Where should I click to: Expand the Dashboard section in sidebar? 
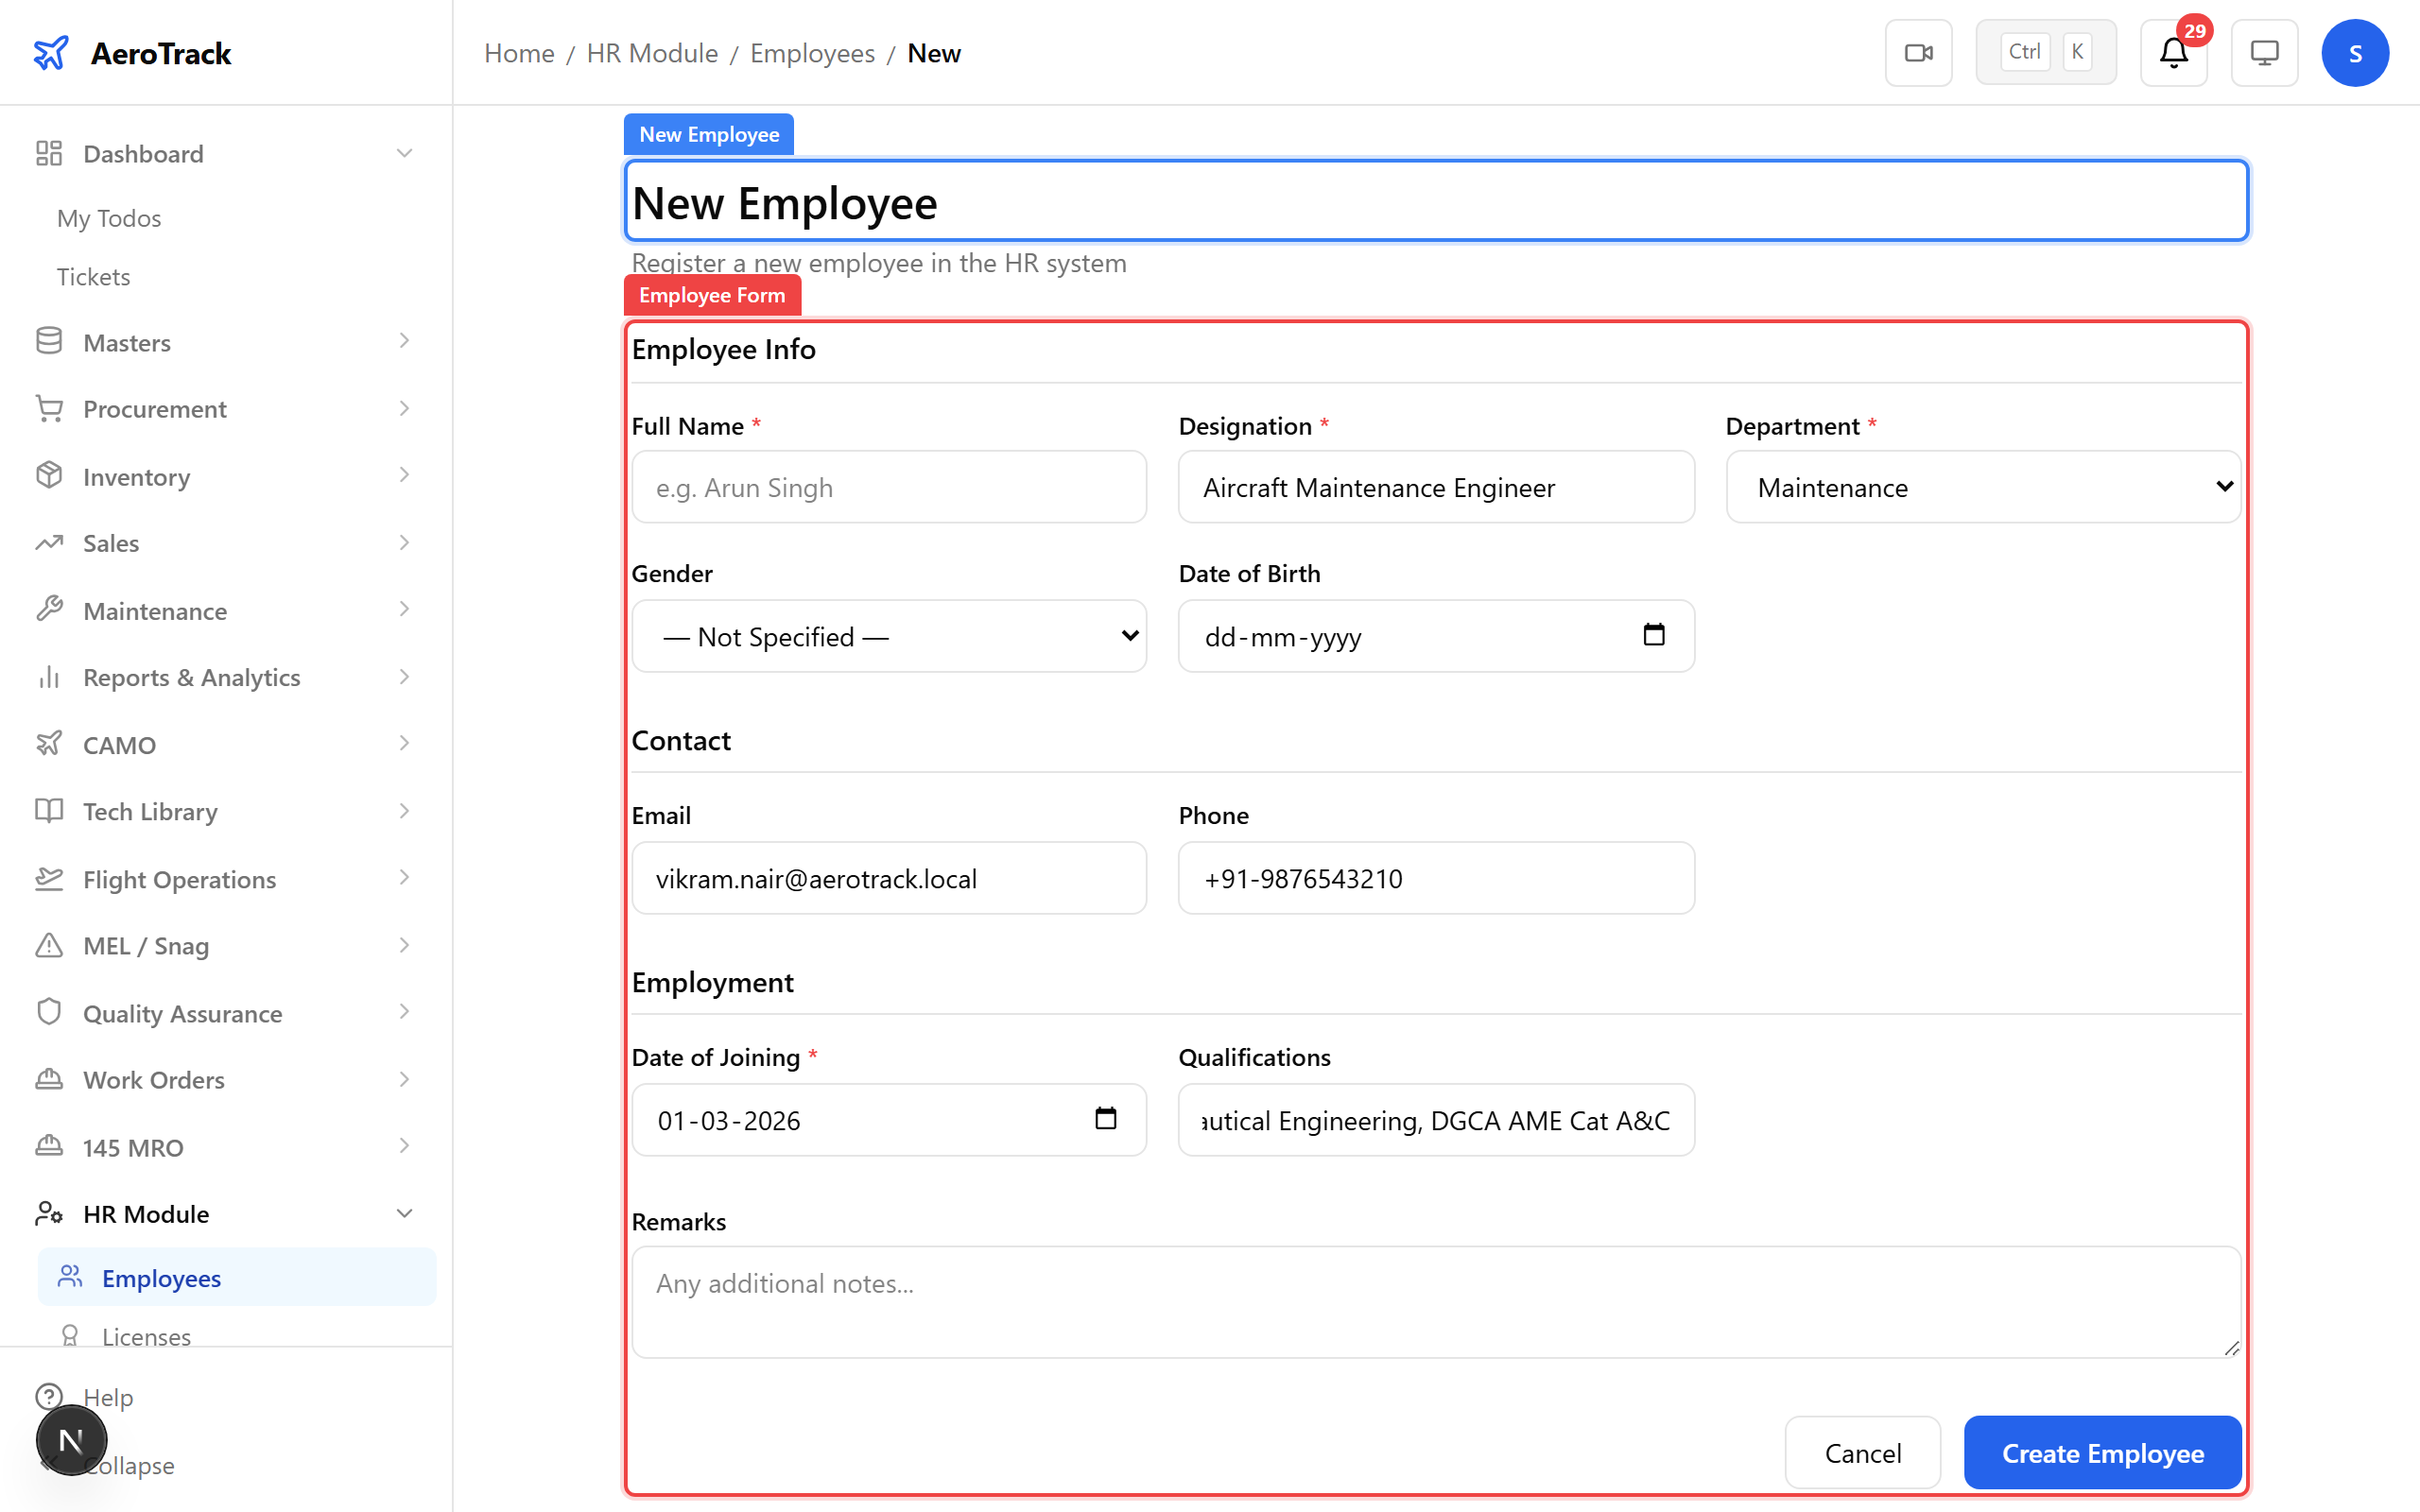coord(404,153)
